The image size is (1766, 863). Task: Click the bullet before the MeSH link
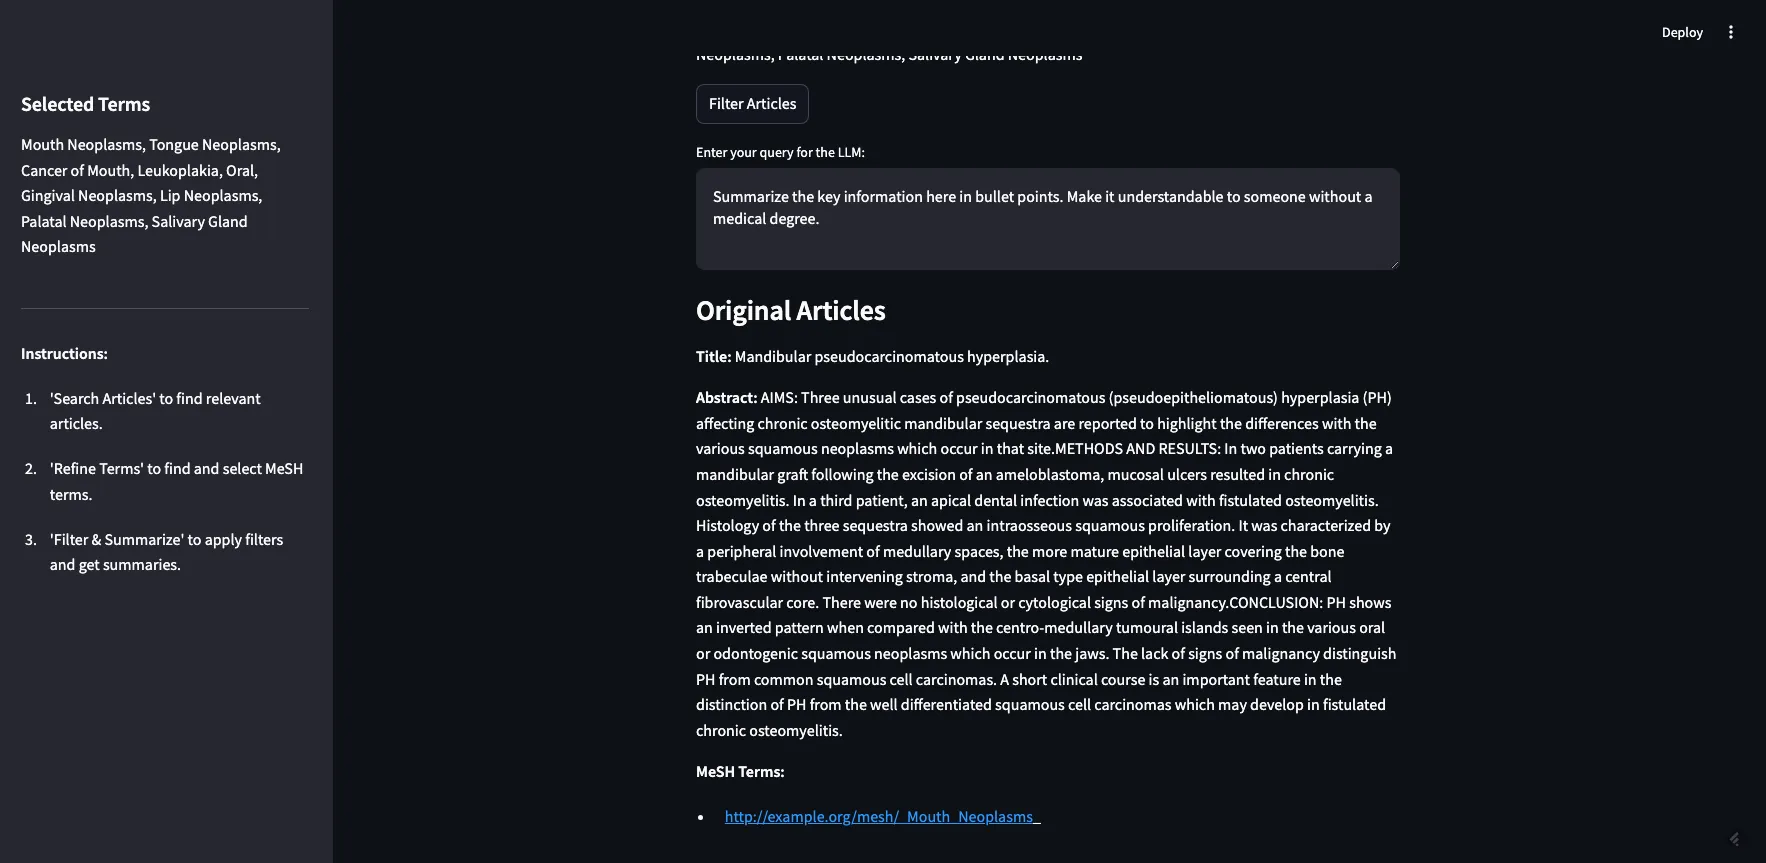tap(701, 817)
